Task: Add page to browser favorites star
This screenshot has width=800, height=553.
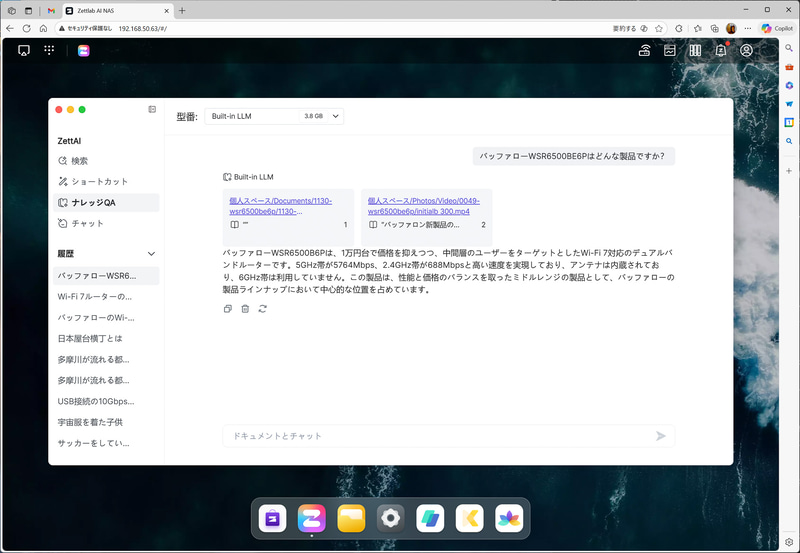Action: (x=659, y=29)
